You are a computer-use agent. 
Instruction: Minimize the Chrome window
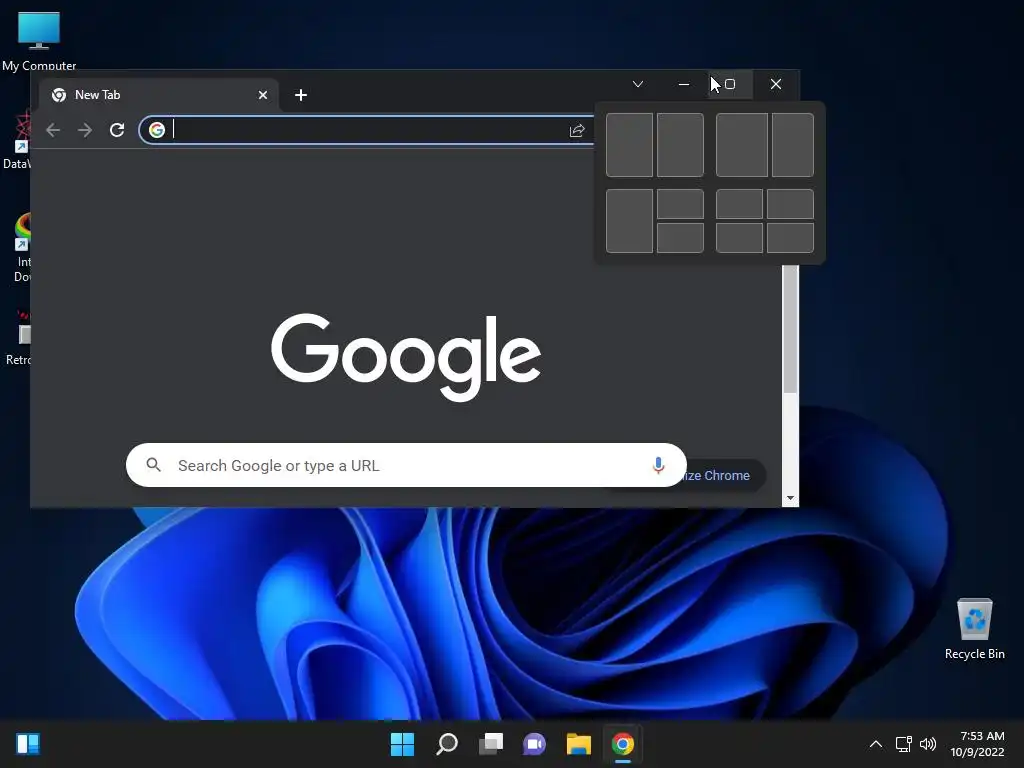(684, 84)
